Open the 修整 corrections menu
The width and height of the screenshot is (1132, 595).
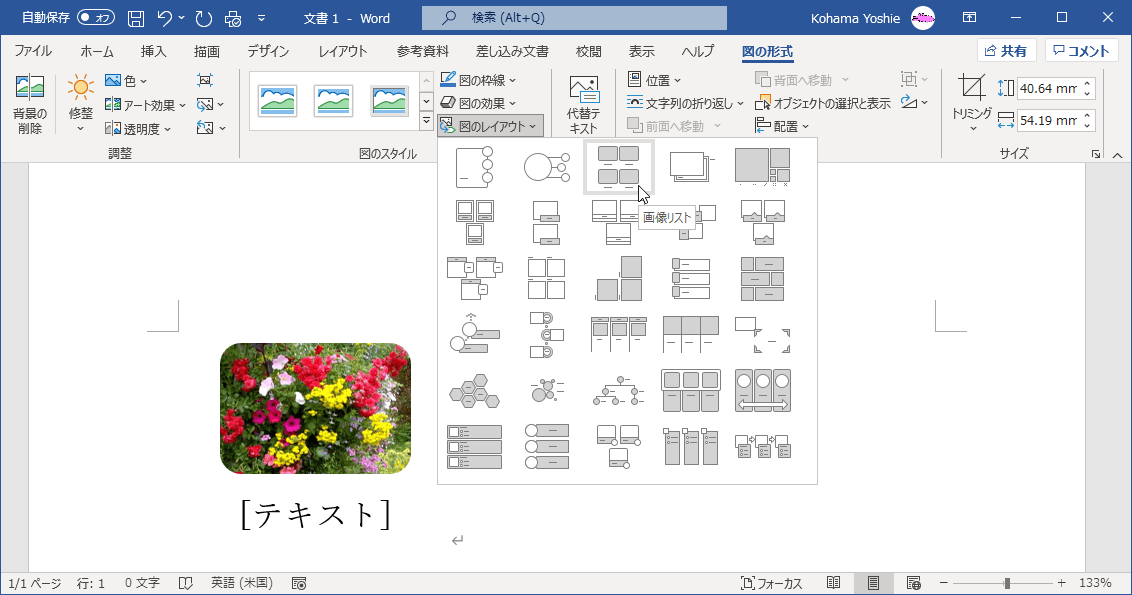click(80, 105)
